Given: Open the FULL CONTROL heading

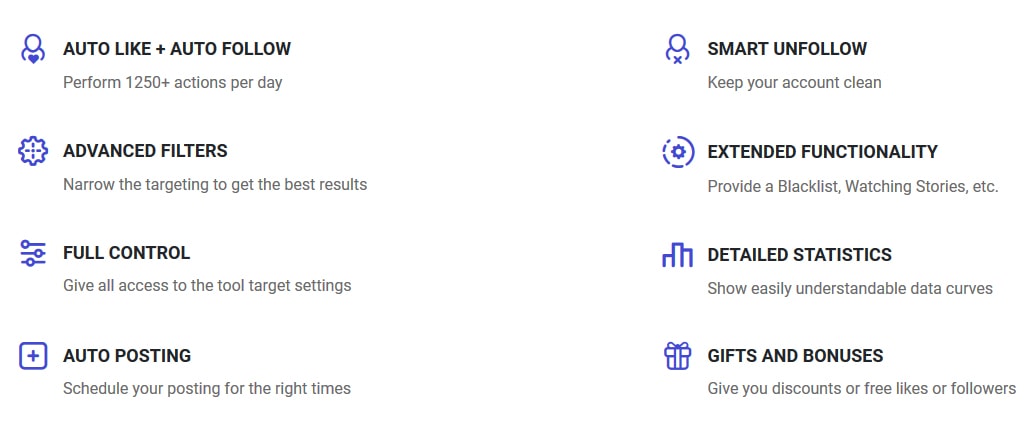Looking at the screenshot, I should 127,253.
